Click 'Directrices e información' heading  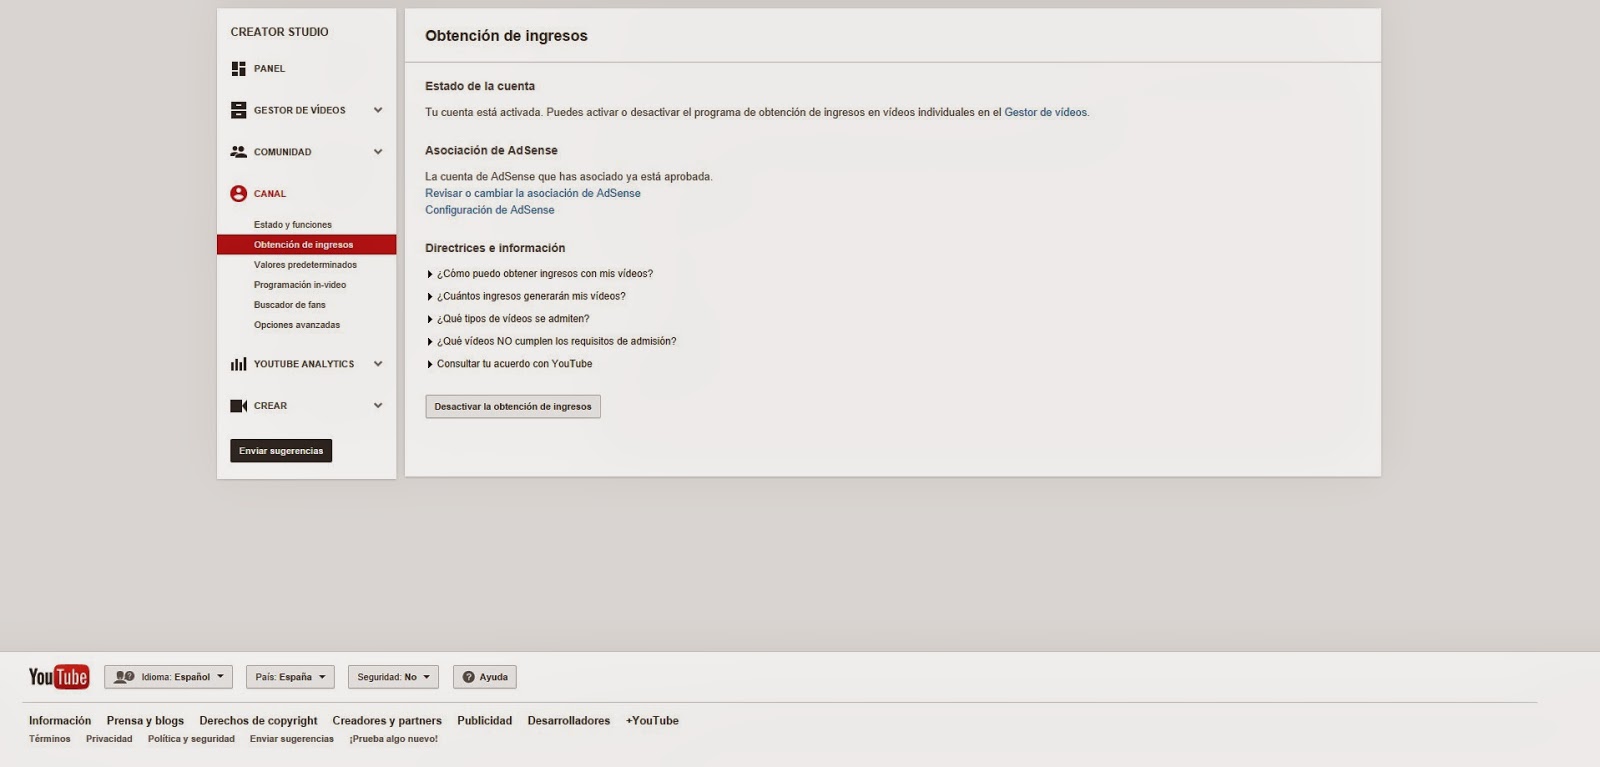coord(495,248)
